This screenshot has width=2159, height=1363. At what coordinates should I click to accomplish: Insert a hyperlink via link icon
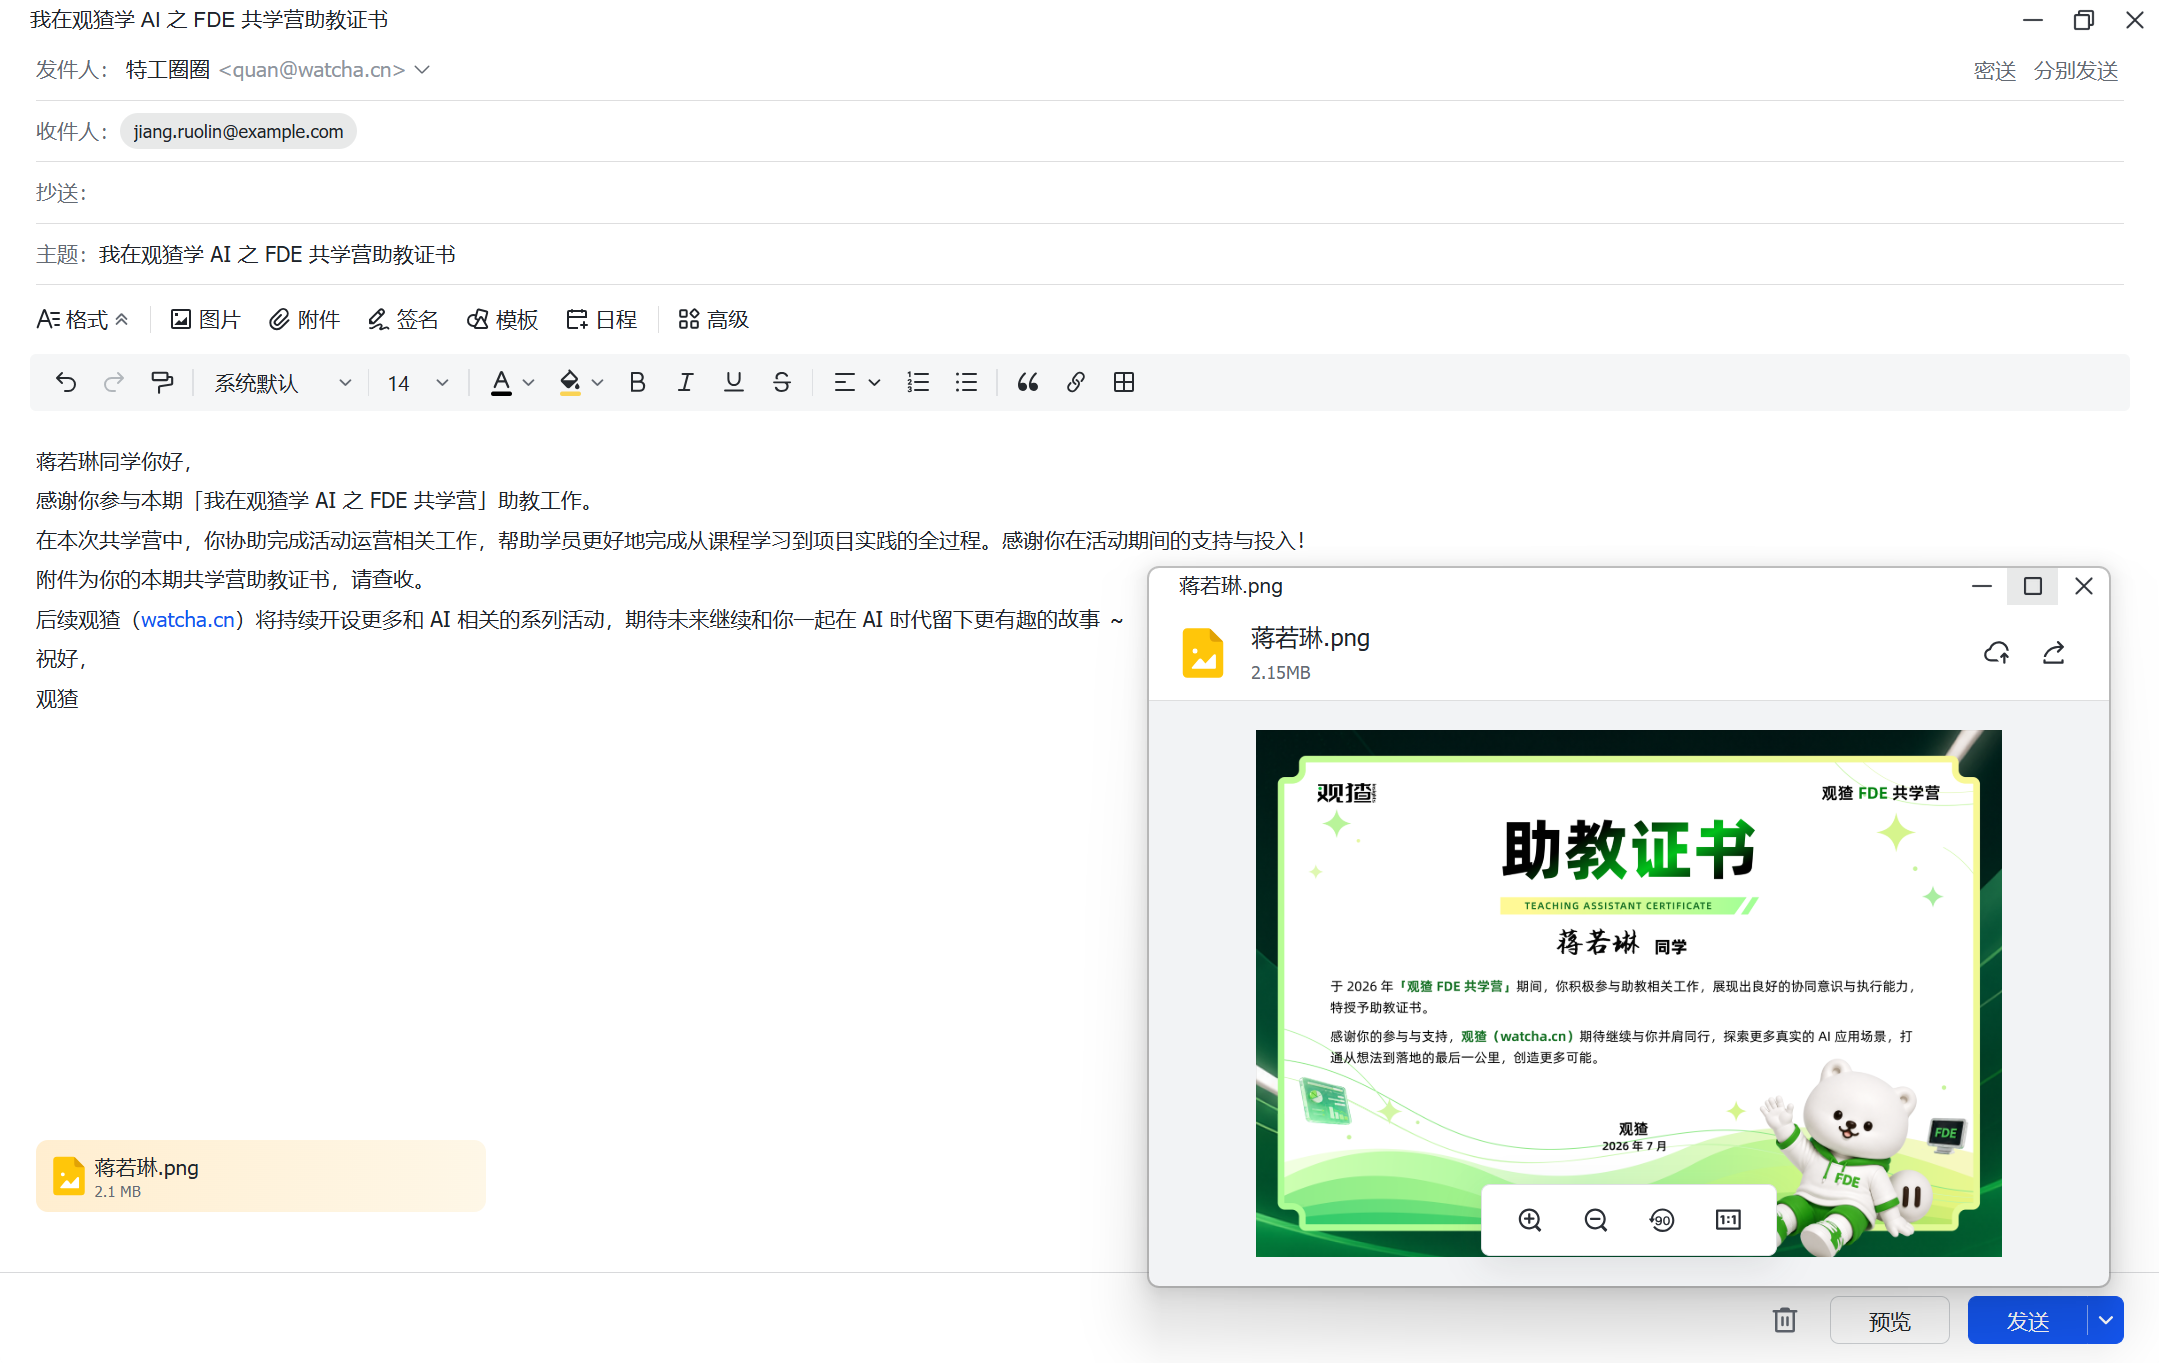click(x=1076, y=383)
